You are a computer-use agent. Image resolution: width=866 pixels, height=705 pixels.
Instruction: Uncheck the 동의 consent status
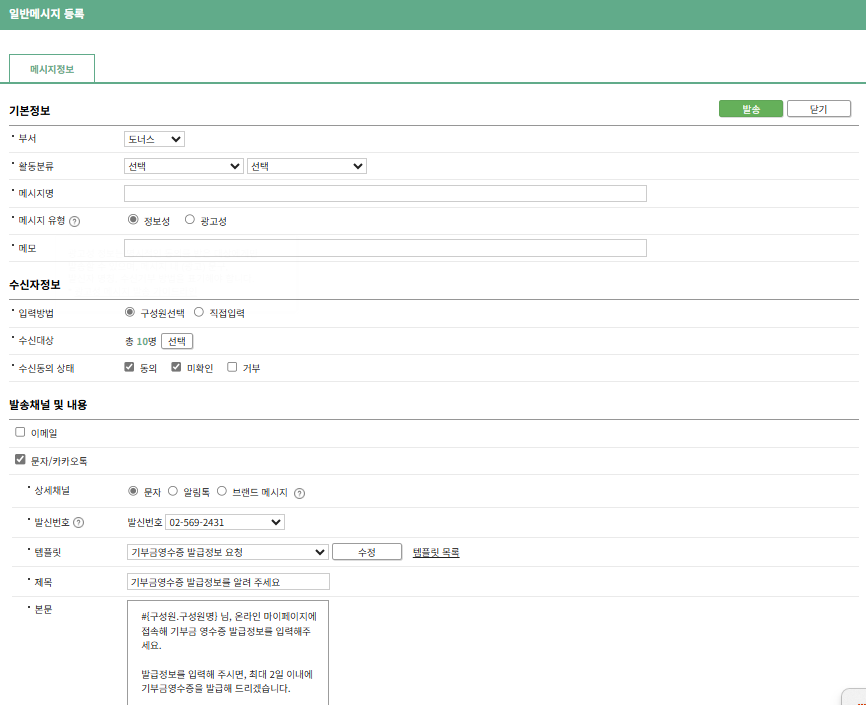click(x=129, y=367)
